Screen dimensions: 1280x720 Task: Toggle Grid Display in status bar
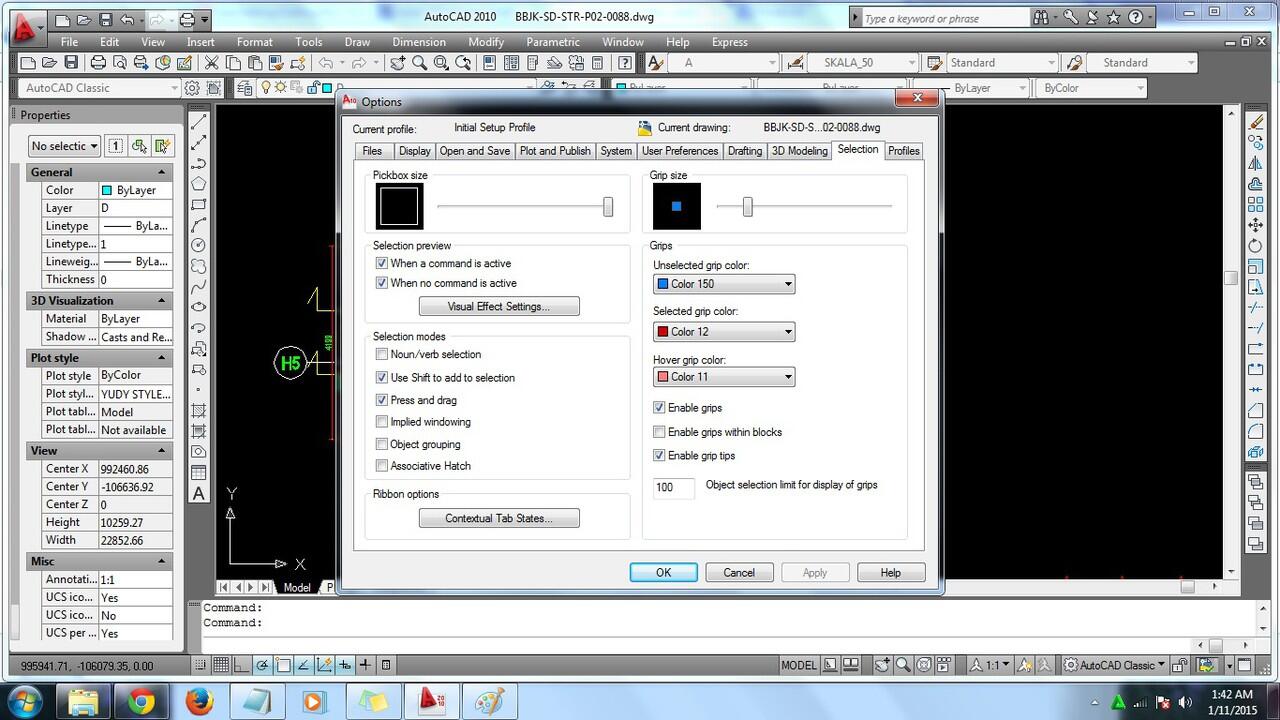[221, 665]
